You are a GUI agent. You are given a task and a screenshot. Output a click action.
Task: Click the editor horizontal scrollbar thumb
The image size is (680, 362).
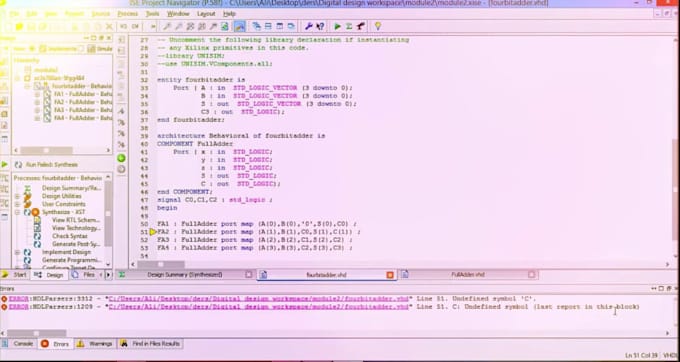tap(161, 264)
